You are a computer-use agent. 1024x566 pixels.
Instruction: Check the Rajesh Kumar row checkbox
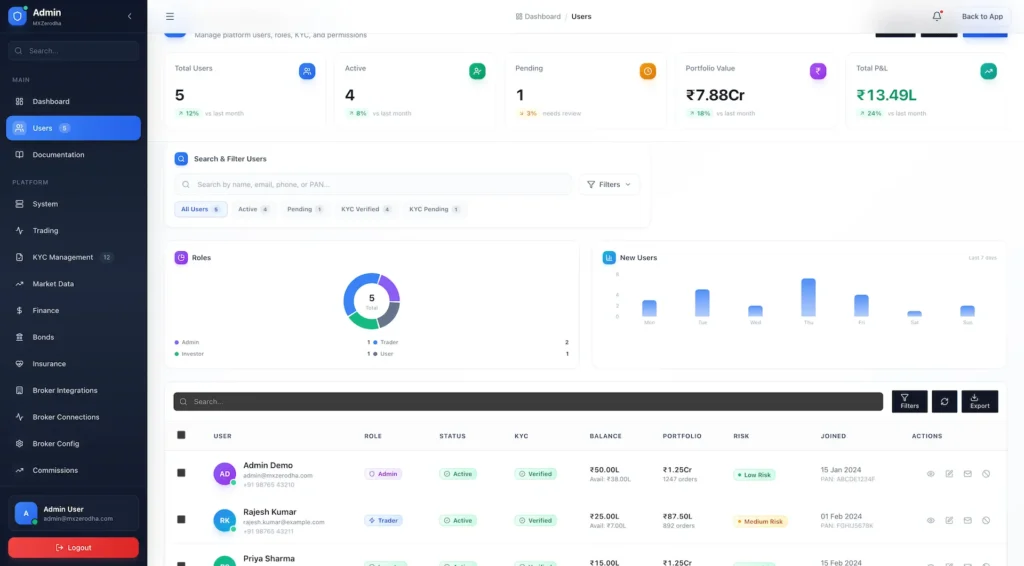click(182, 520)
